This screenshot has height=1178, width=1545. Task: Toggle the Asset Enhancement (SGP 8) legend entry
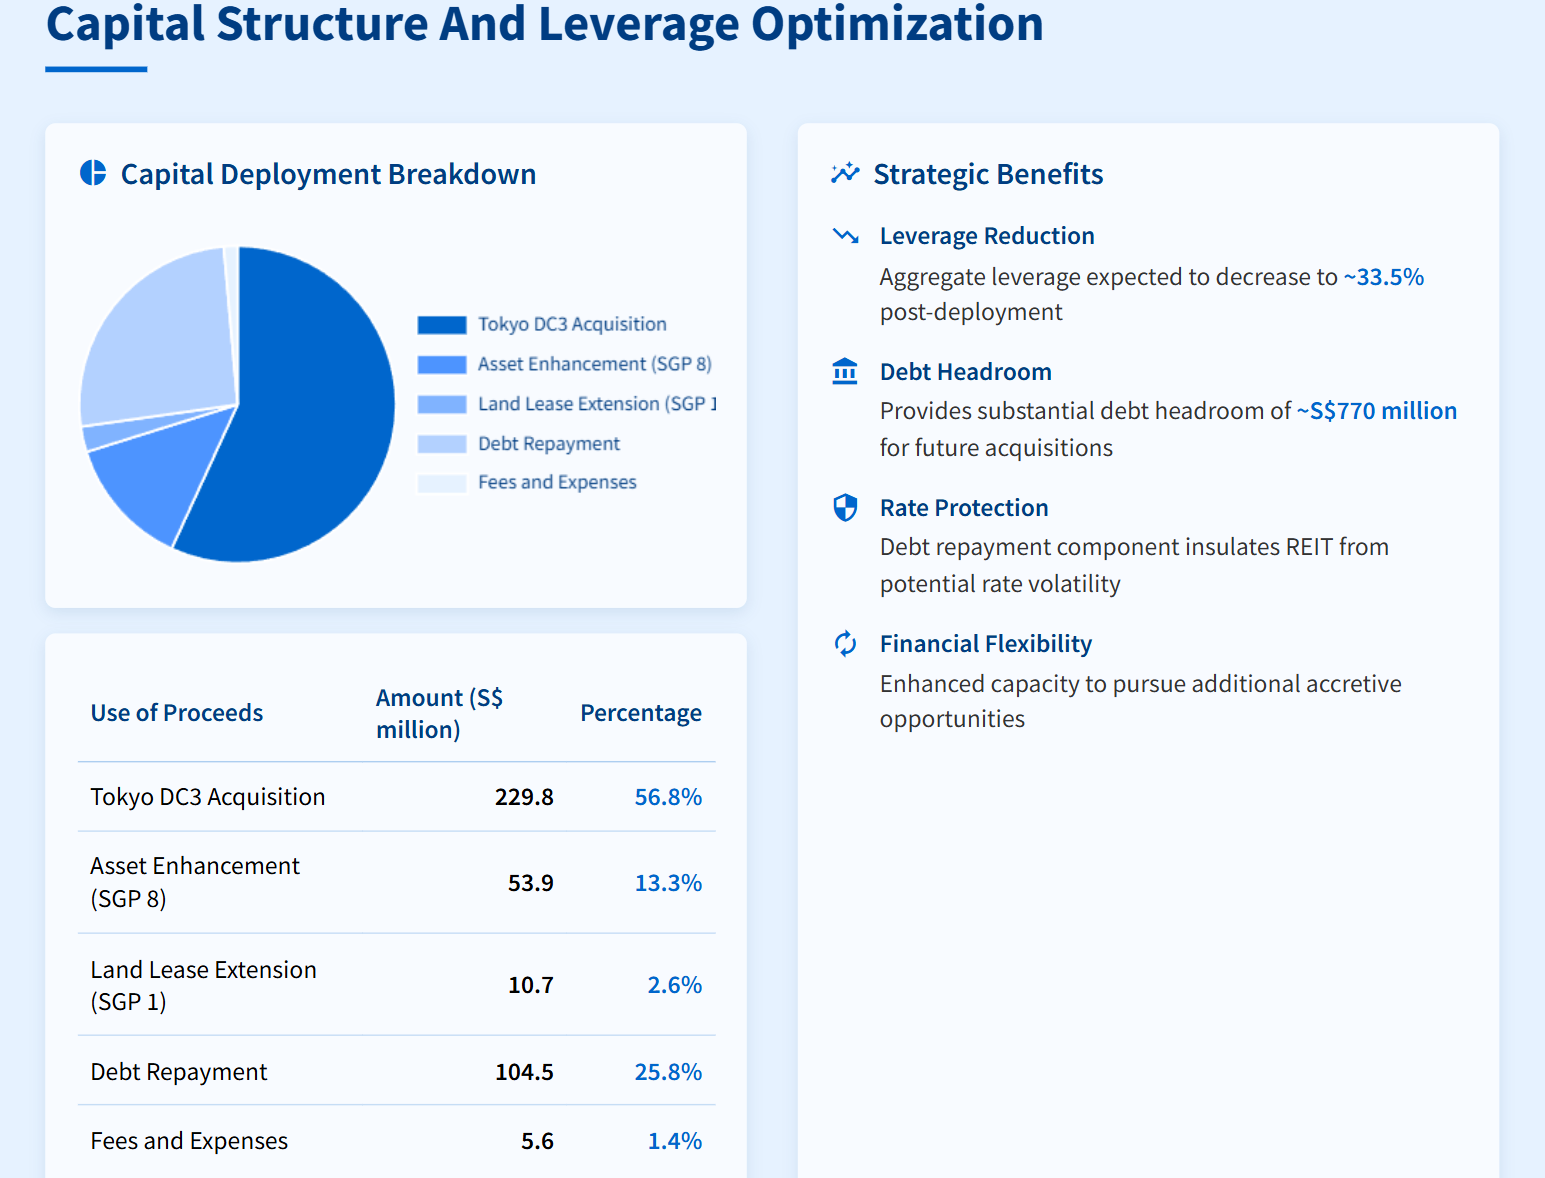pos(594,363)
